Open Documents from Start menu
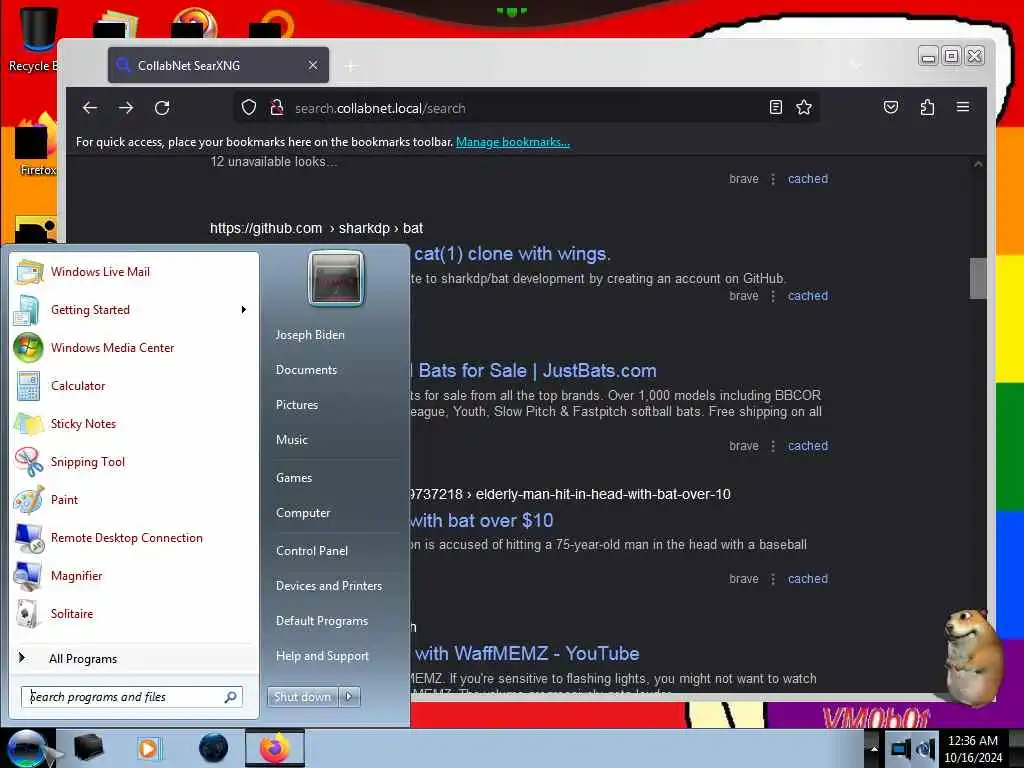 pyautogui.click(x=306, y=370)
